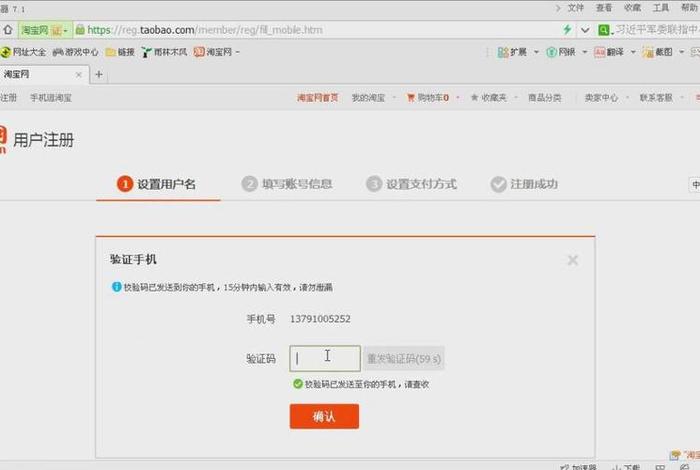Viewport: 700px width, 470px height.
Task: Expand the 翻译 dropdown arrow
Action: [x=633, y=52]
